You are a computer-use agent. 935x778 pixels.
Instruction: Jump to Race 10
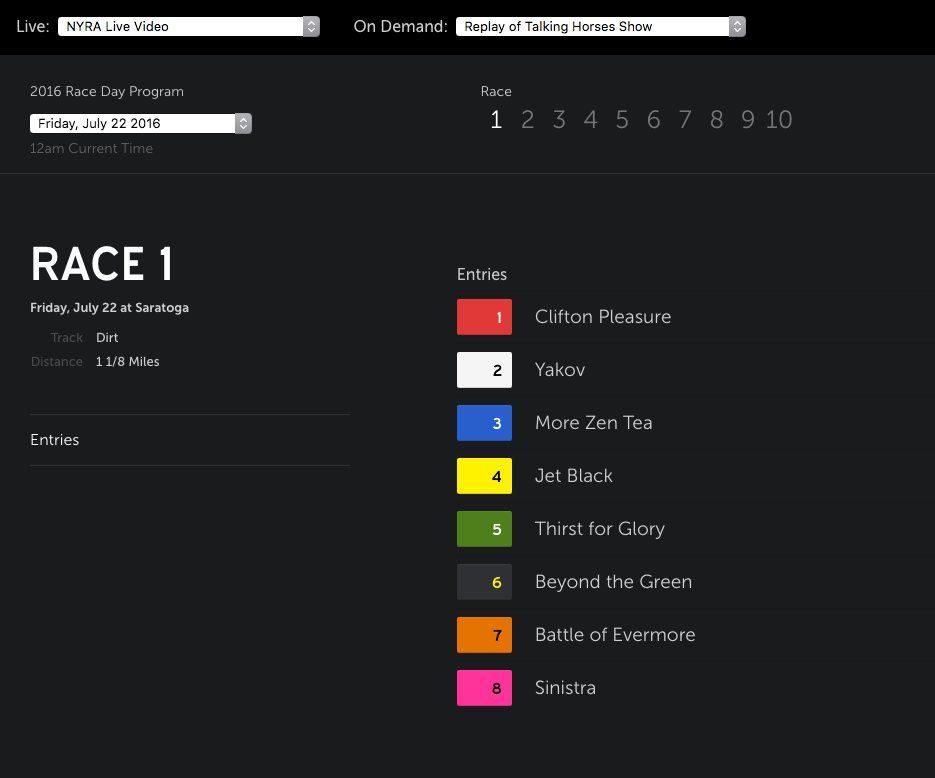(x=779, y=120)
